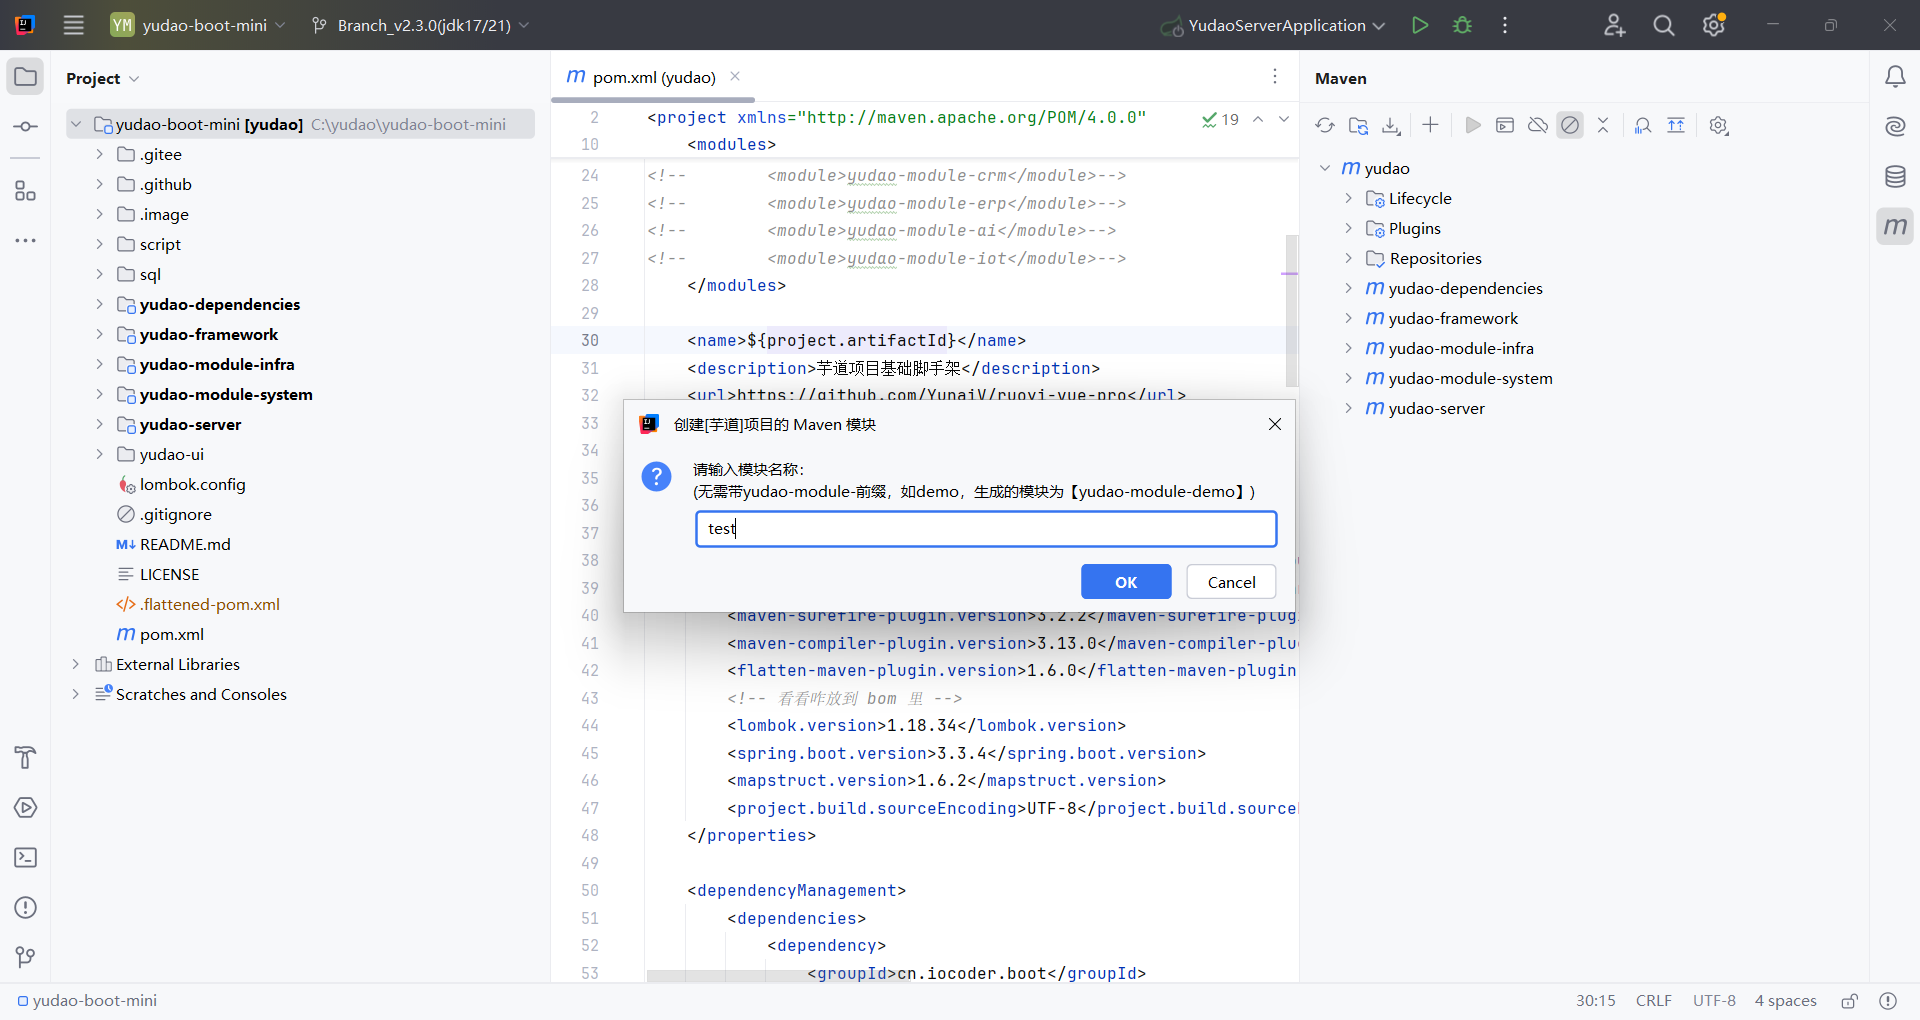Viewport: 1920px width, 1020px height.
Task: Toggle Maven offline mode
Action: click(1538, 125)
